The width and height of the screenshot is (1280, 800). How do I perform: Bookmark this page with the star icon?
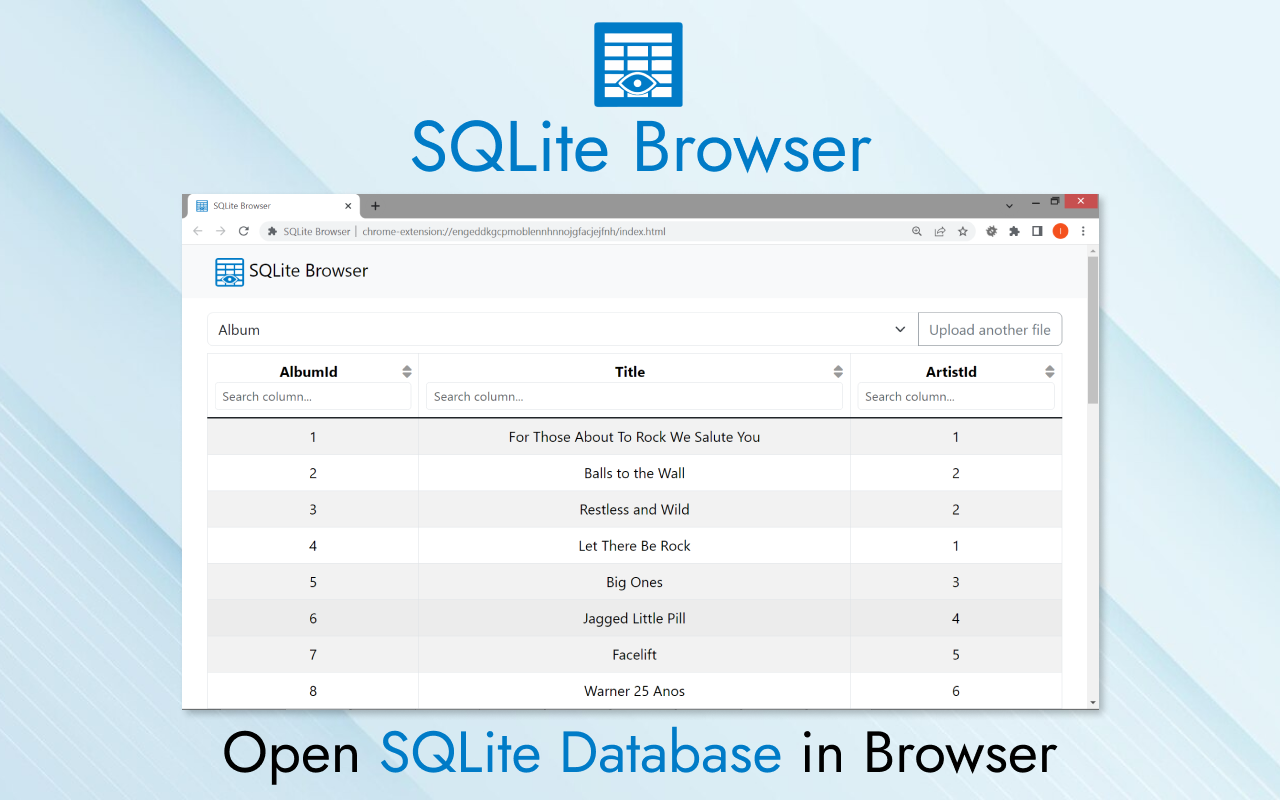(963, 231)
